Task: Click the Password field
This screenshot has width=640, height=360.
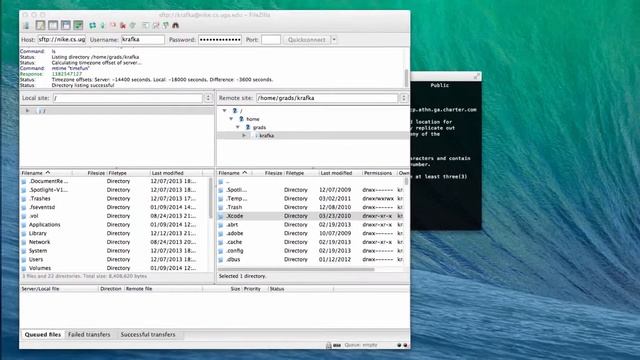Action: [x=220, y=40]
